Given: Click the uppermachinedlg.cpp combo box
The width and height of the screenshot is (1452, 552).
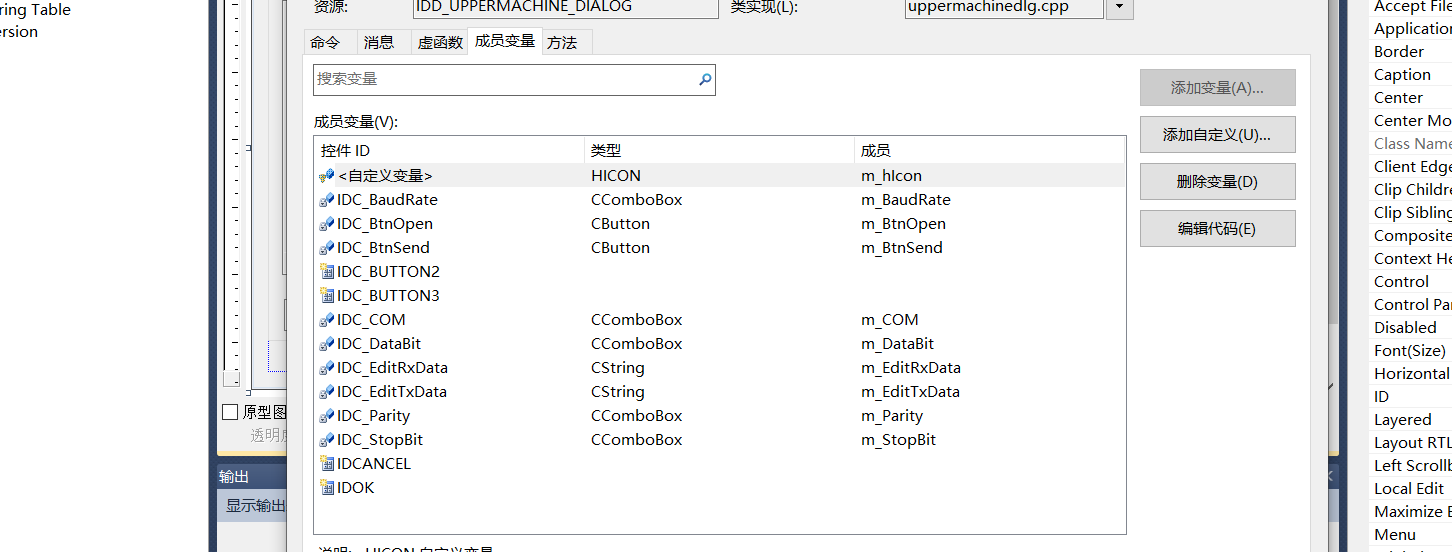Looking at the screenshot, I should [x=1003, y=8].
